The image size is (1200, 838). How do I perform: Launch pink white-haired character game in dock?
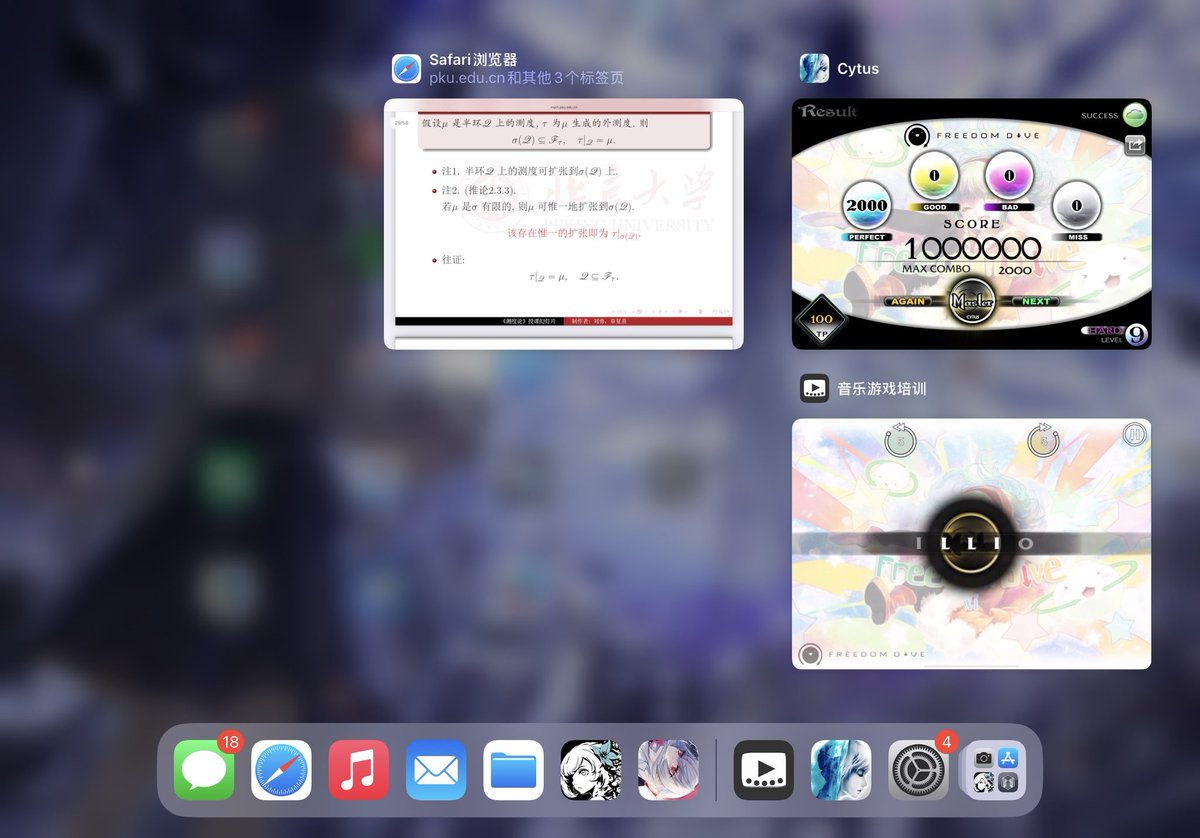click(x=668, y=770)
